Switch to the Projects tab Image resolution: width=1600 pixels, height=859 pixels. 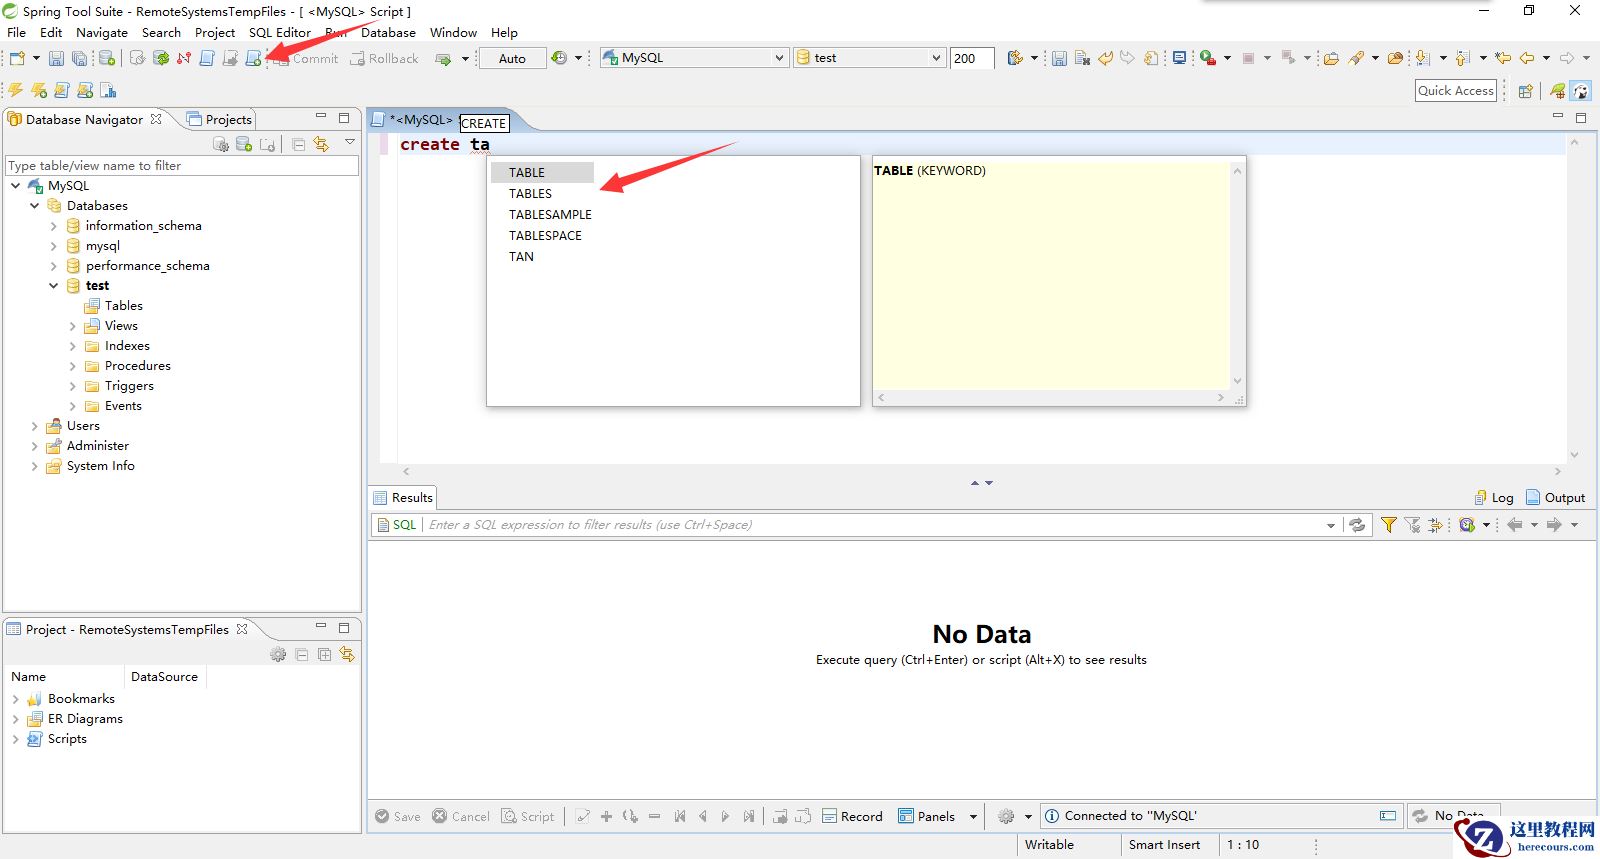(x=221, y=119)
